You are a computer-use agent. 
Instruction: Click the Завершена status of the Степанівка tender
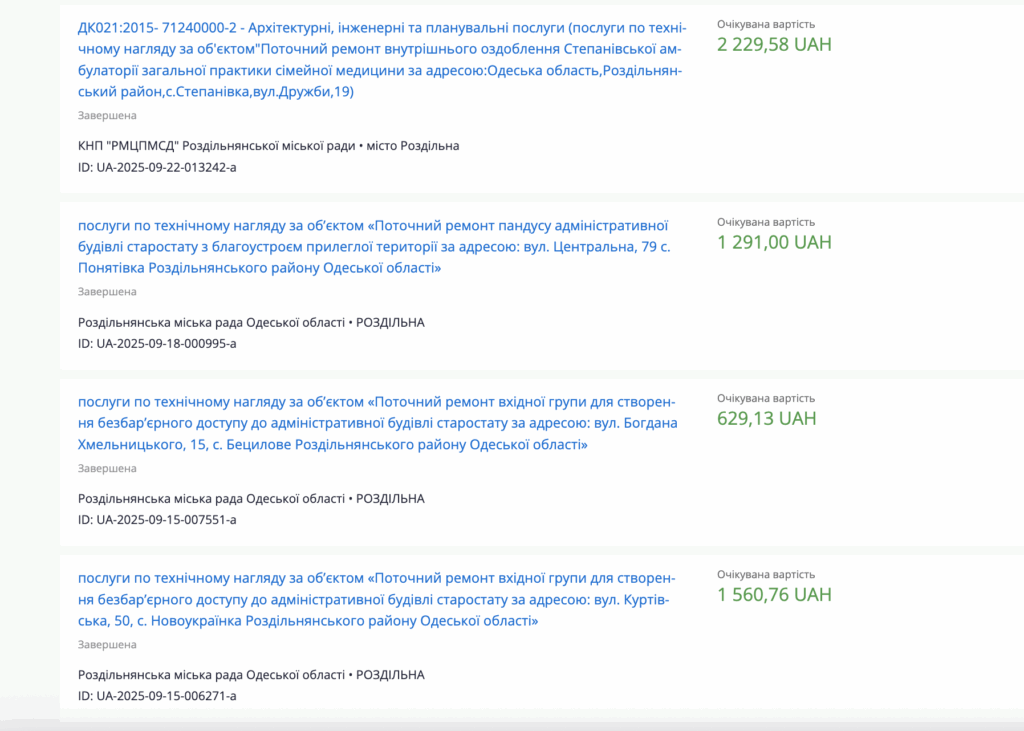pos(107,116)
